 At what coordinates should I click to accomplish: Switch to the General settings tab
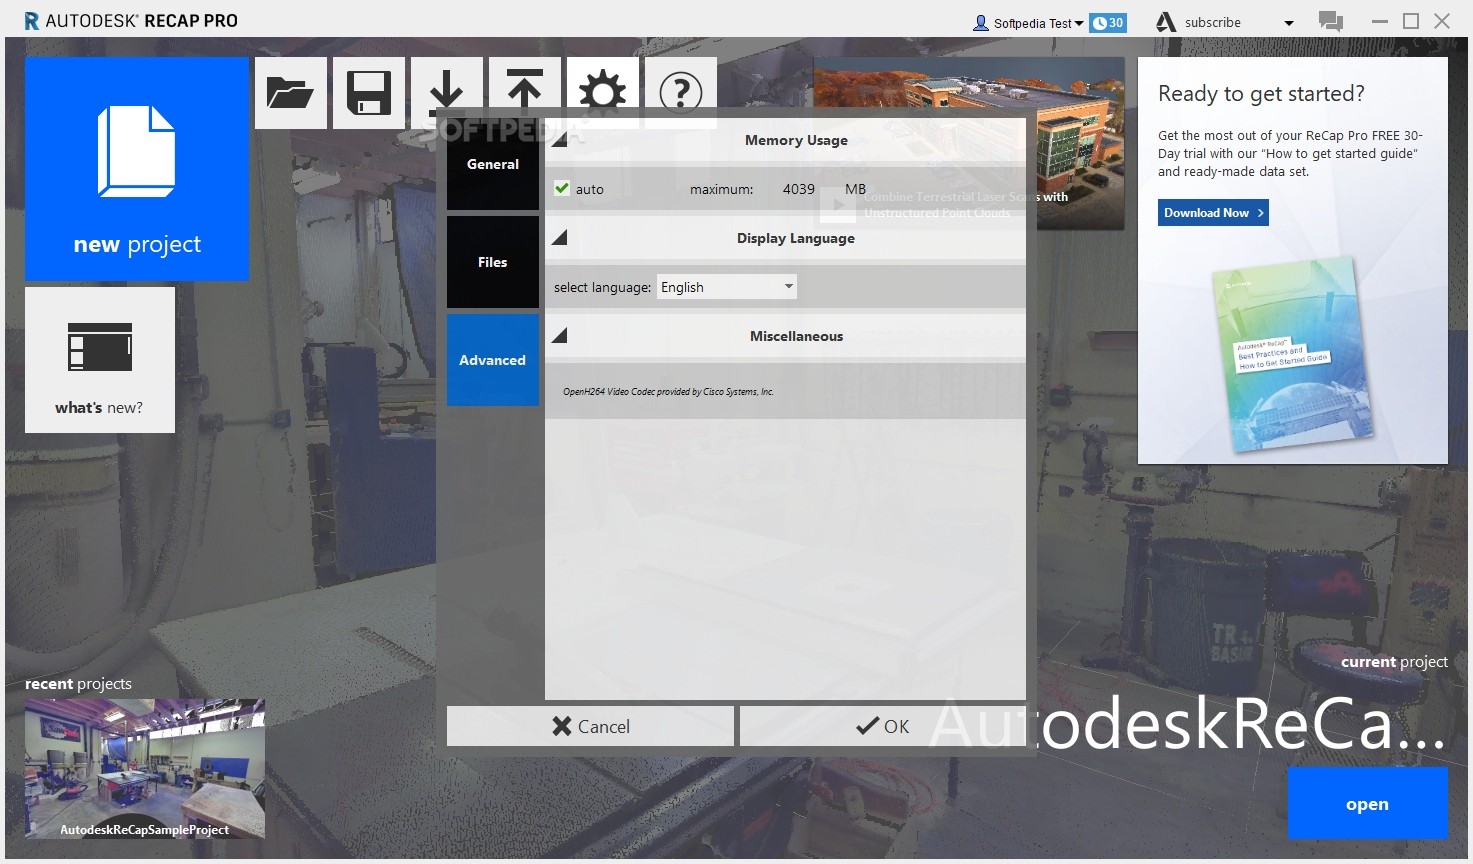pos(493,164)
